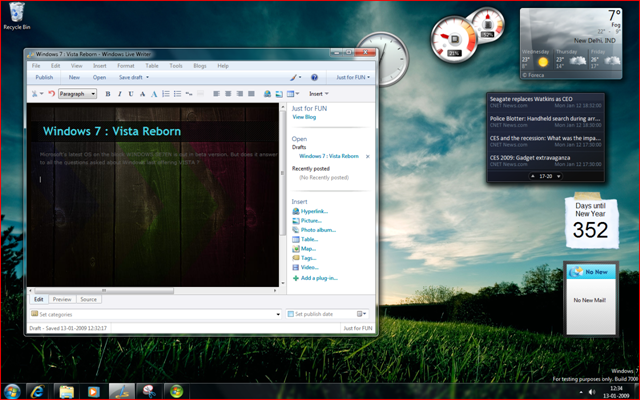Click the Photo album... sidebar icon
Screen dimensions: 640x400
click(x=296, y=230)
